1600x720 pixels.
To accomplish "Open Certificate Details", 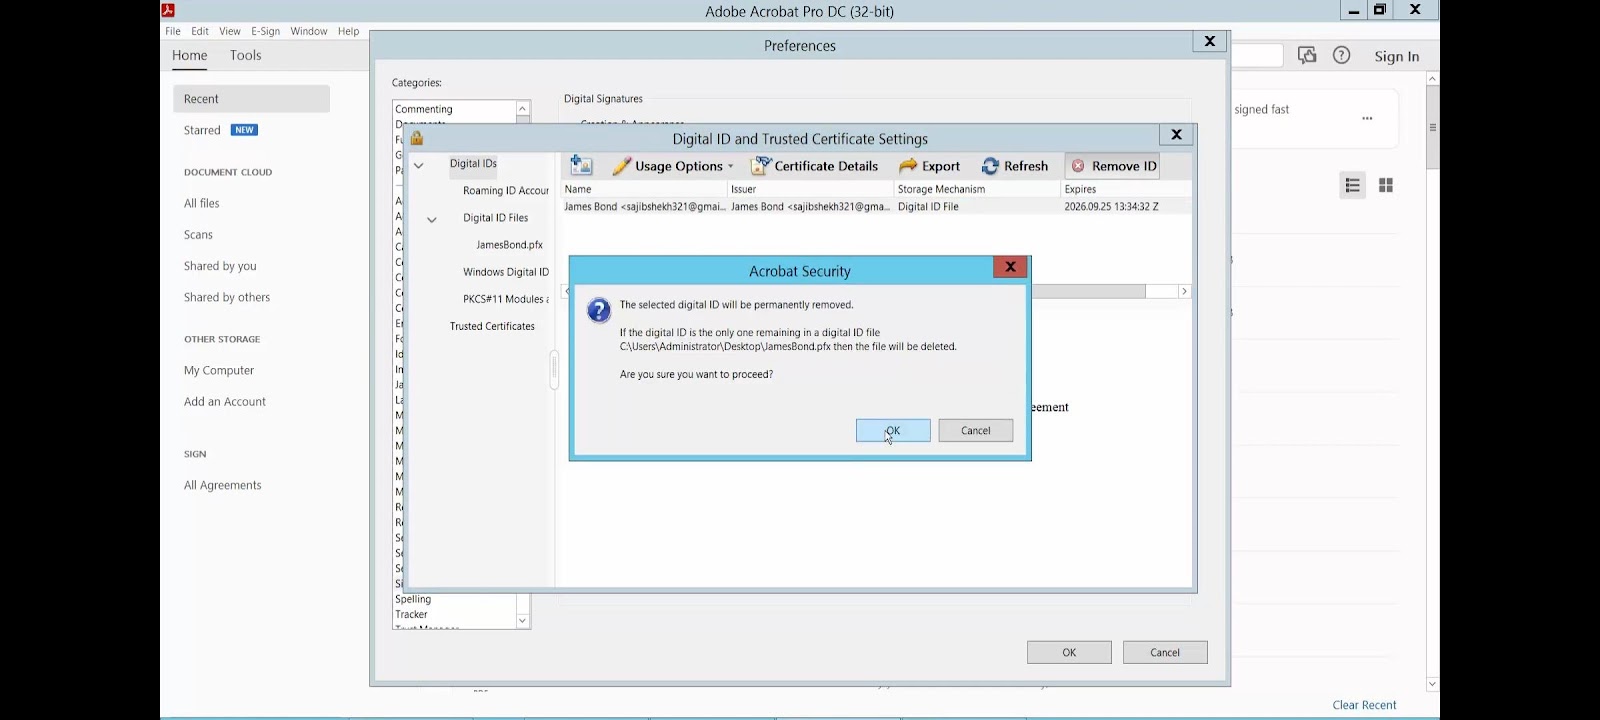I will click(814, 166).
